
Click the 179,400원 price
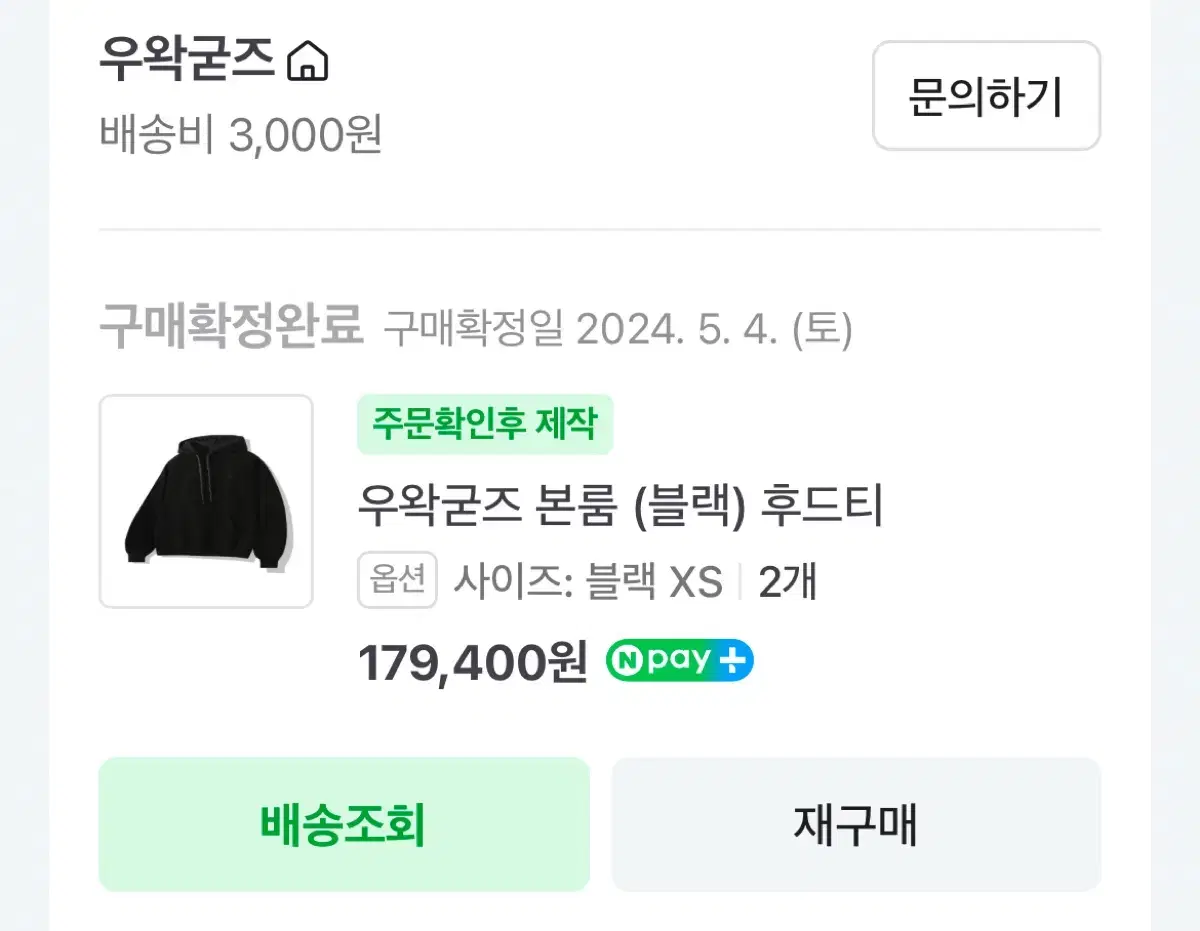point(472,662)
